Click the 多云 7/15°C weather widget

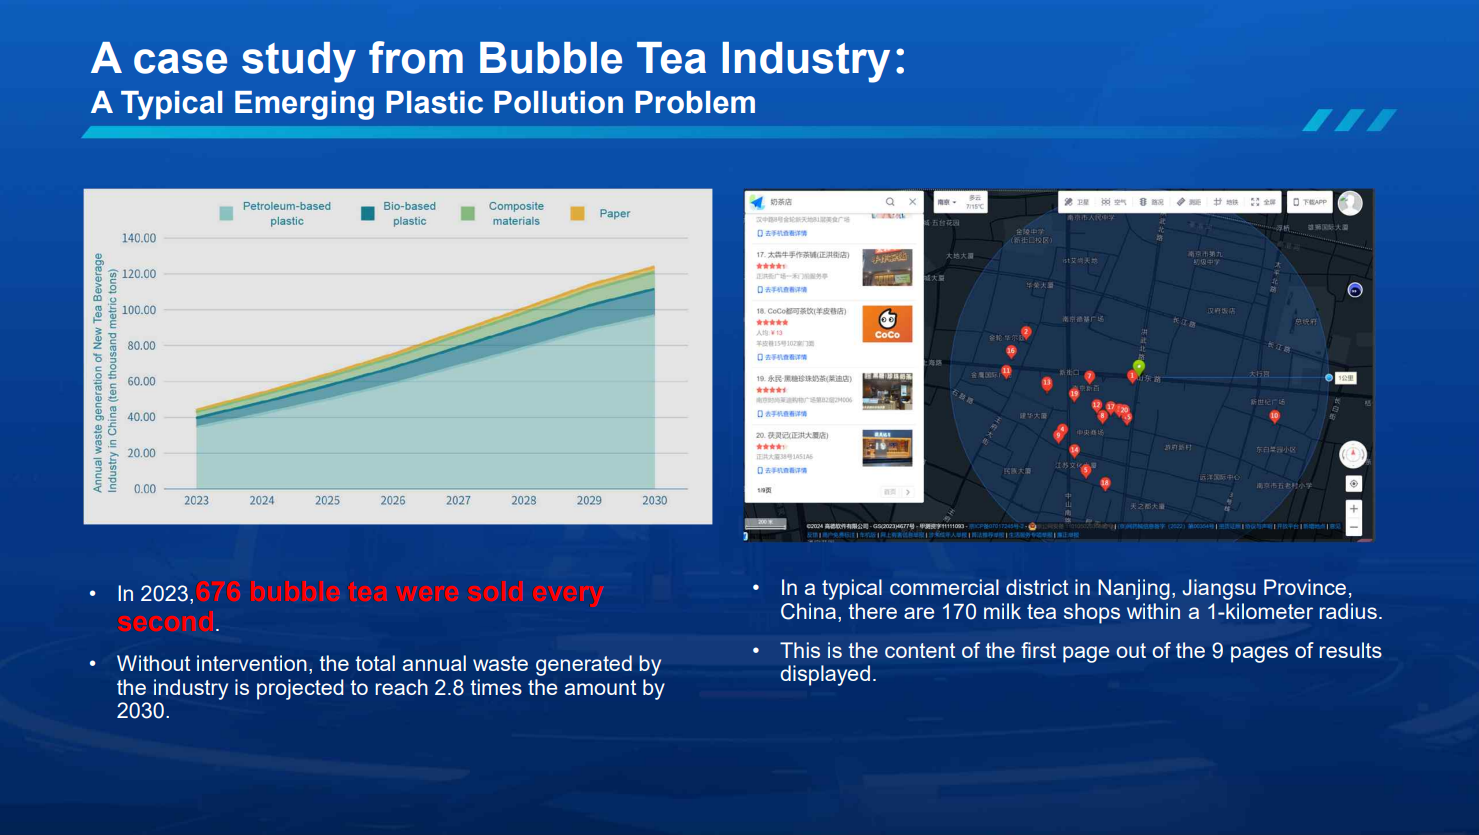pyautogui.click(x=975, y=202)
